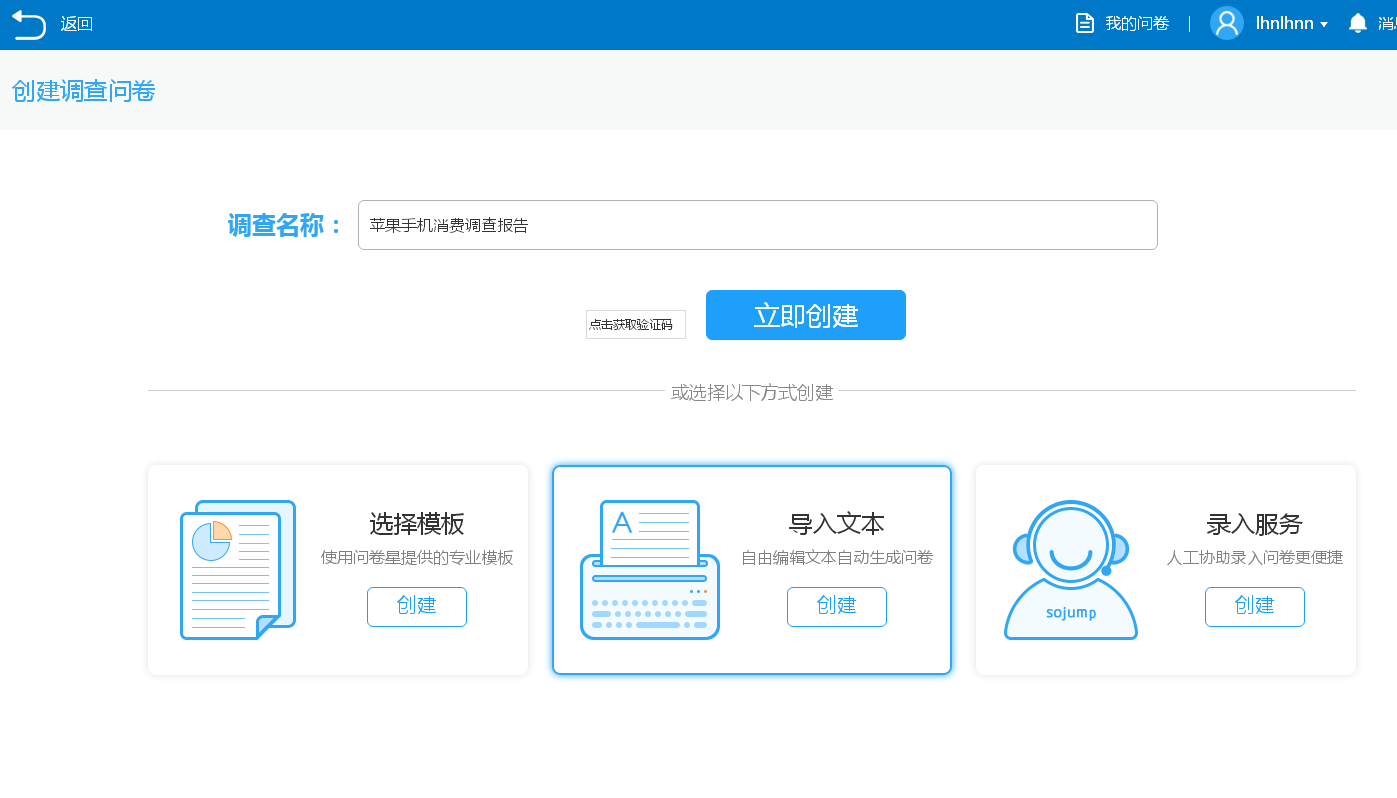Click the 返回 link text
1397x798 pixels.
(77, 24)
